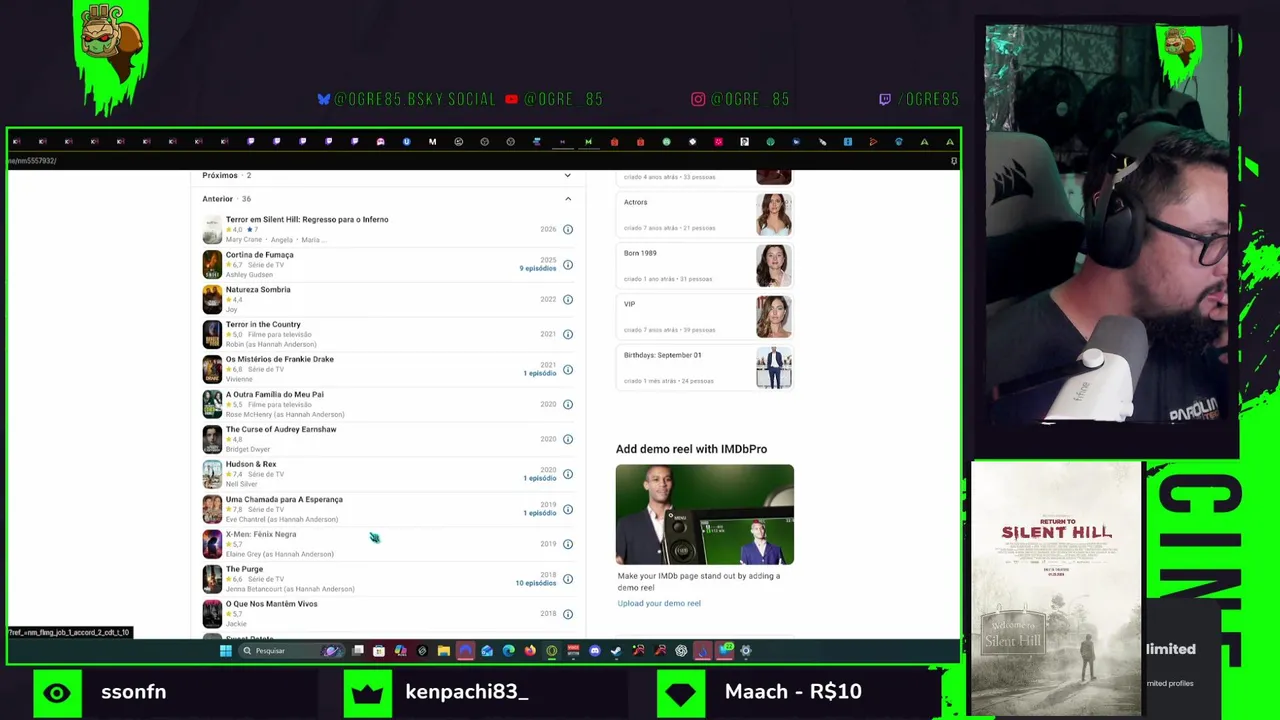Open 9 episódios for Cortina de Fumaça
1280x720 pixels.
538,269
